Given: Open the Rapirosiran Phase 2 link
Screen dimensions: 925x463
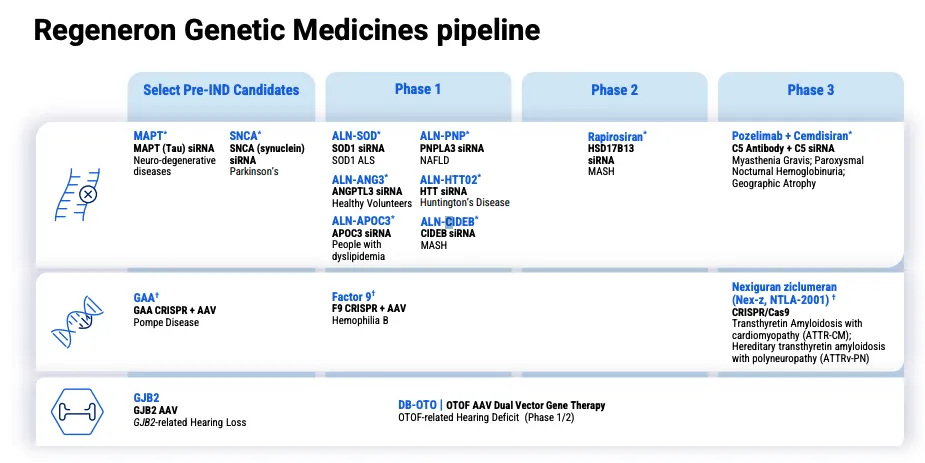Looking at the screenshot, I should 617,135.
